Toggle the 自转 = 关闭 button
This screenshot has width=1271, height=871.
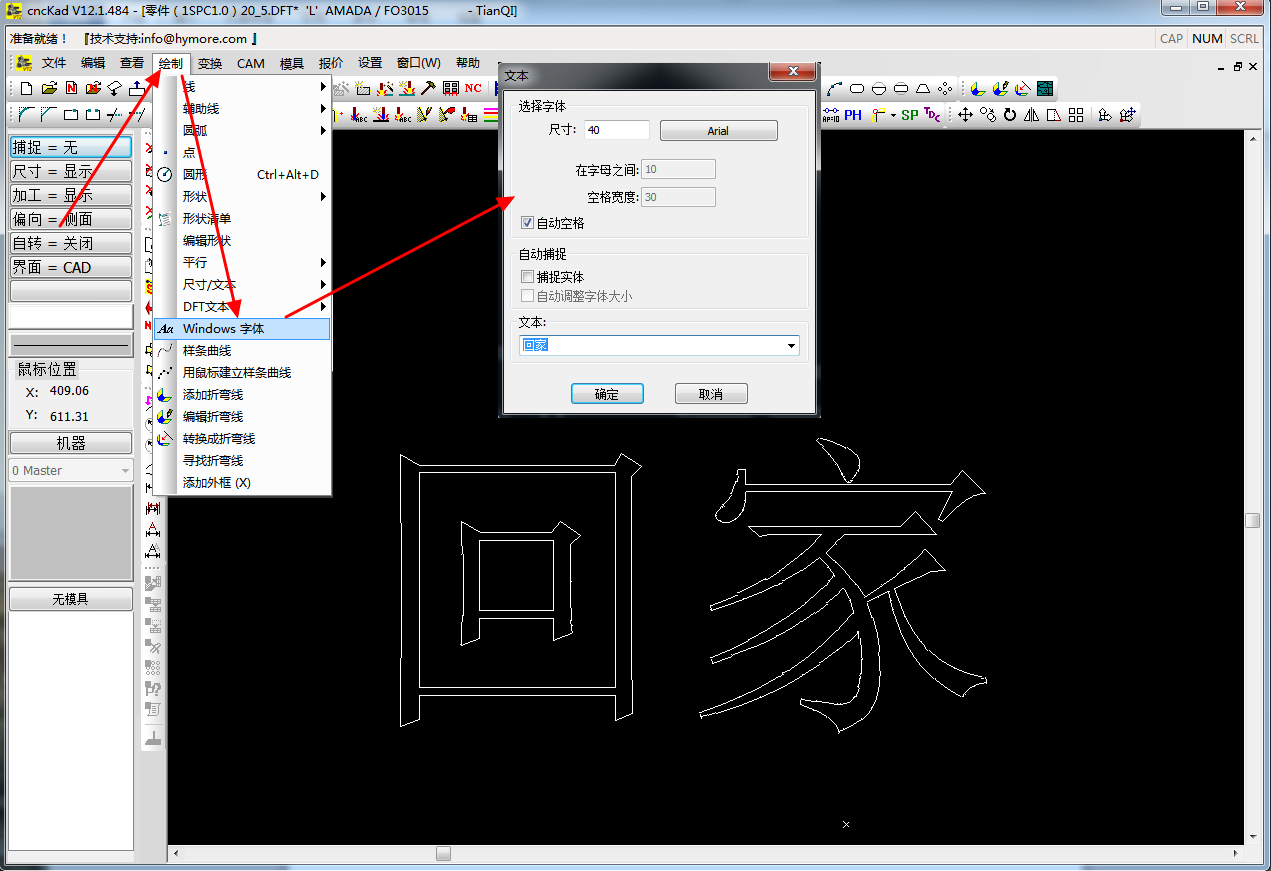[71, 243]
